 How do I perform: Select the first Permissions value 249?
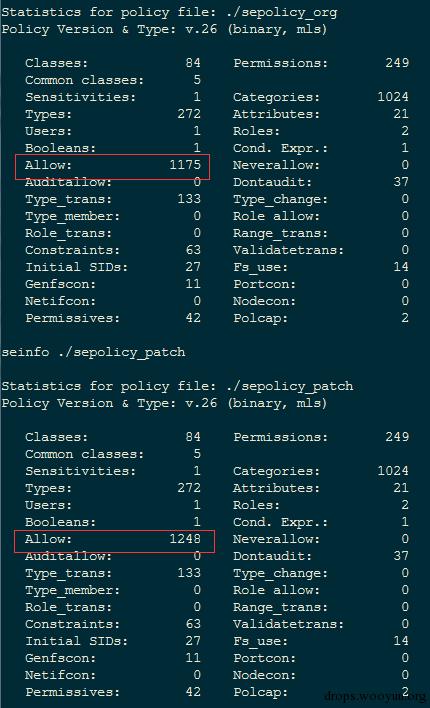pyautogui.click(x=397, y=63)
